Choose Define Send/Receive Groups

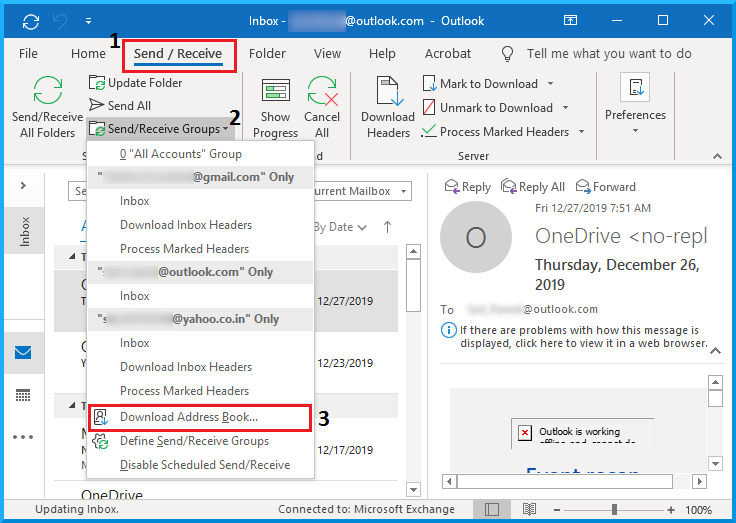200,441
